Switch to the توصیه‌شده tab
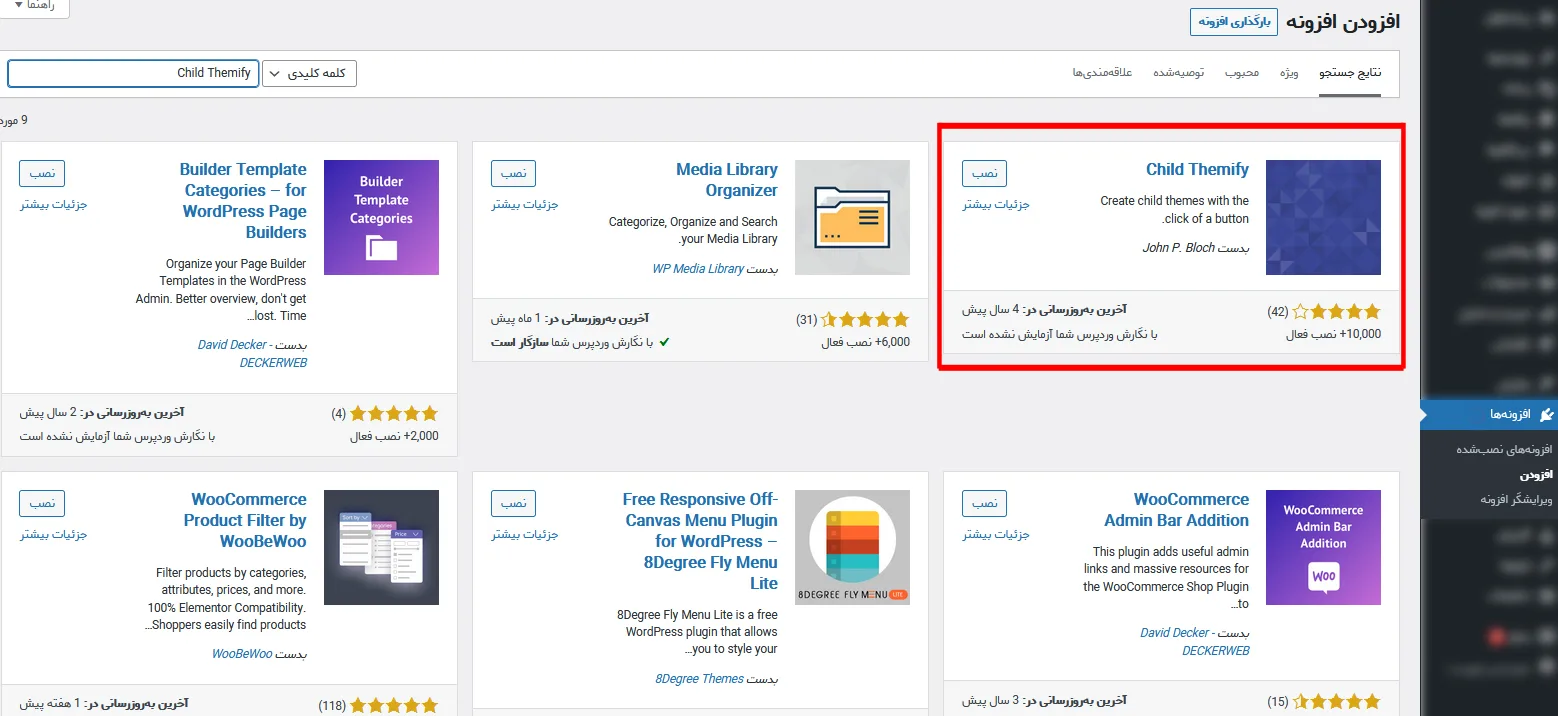This screenshot has width=1558, height=716. 1179,73
